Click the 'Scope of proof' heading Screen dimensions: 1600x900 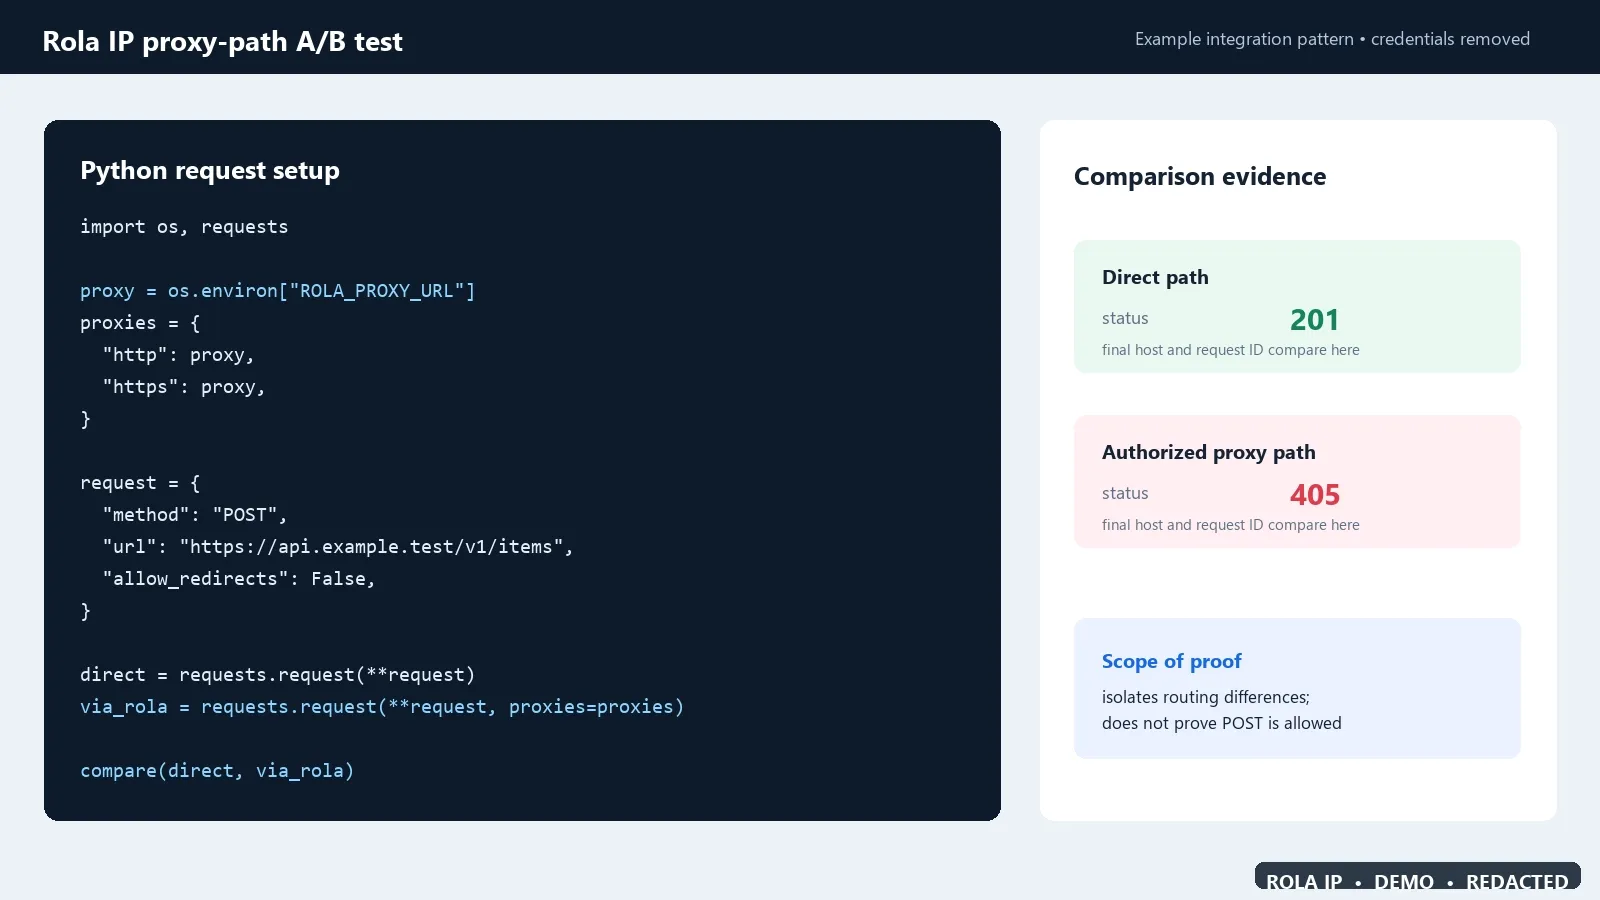tap(1172, 661)
